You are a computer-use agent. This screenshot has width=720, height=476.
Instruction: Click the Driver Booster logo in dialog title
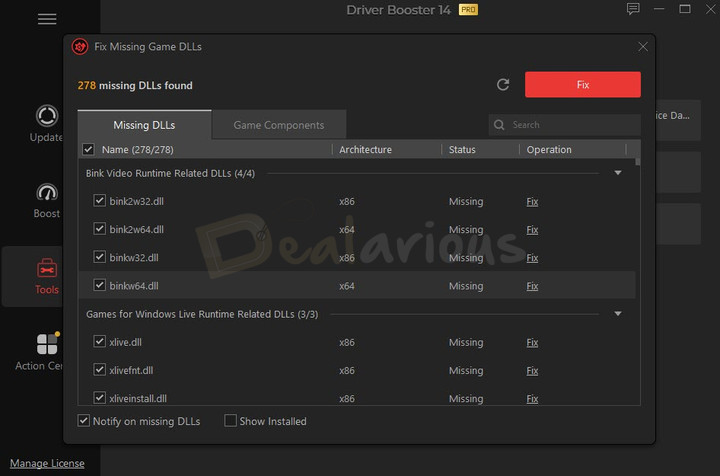(80, 46)
